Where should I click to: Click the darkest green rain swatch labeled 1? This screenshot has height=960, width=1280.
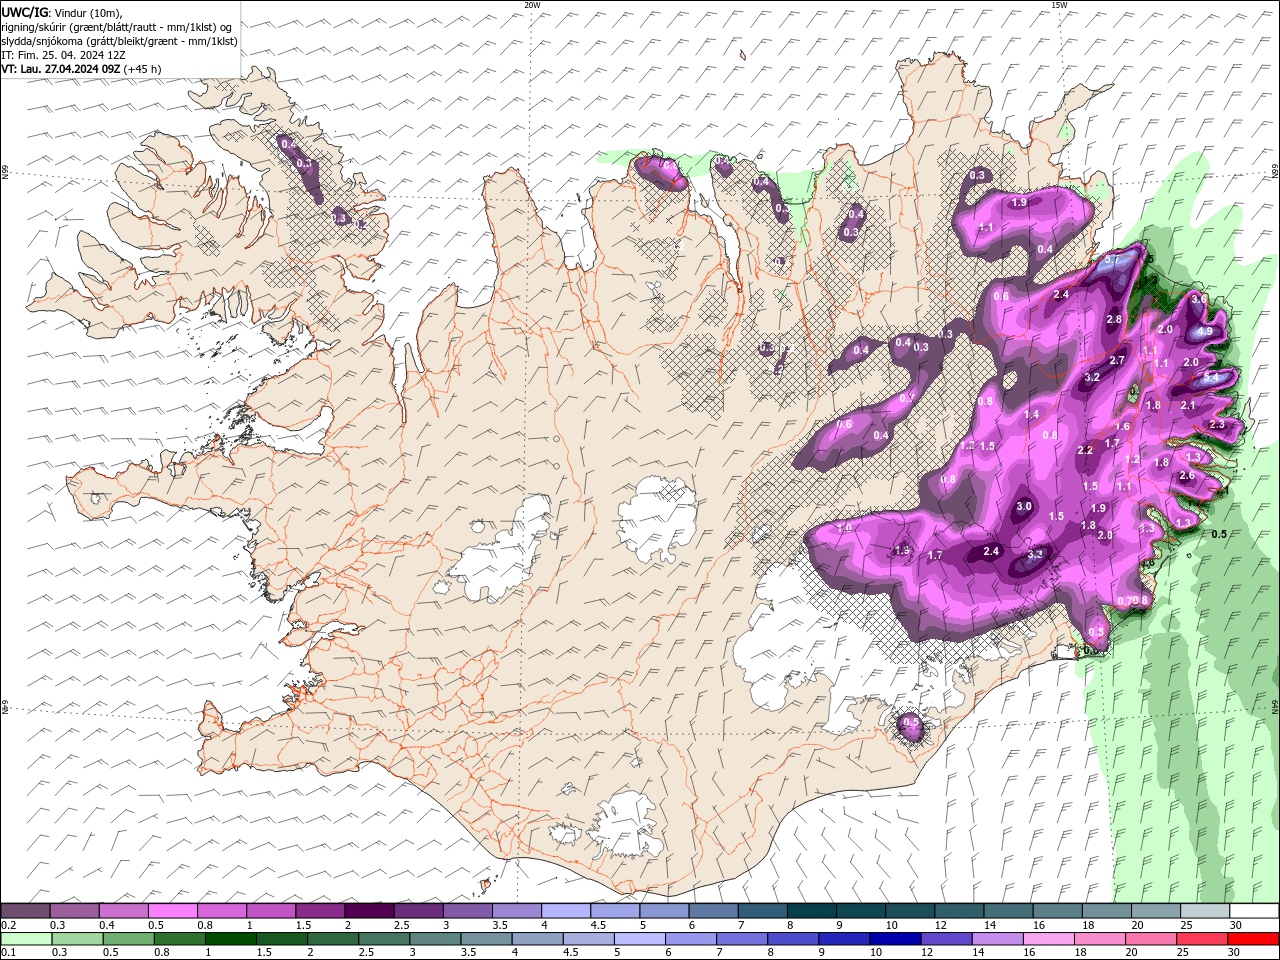tap(231, 939)
